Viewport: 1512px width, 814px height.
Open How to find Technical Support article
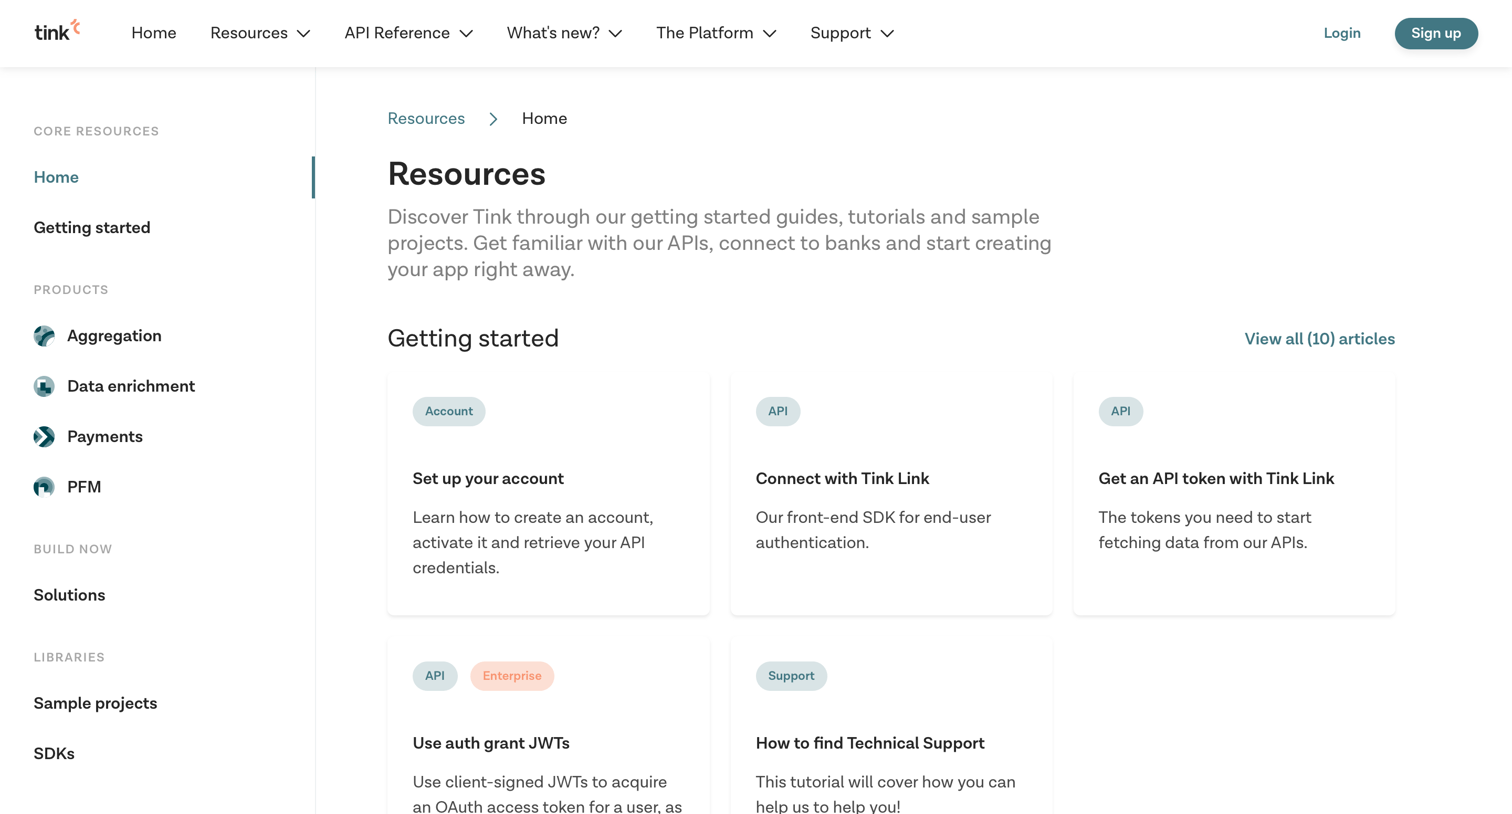(x=891, y=727)
